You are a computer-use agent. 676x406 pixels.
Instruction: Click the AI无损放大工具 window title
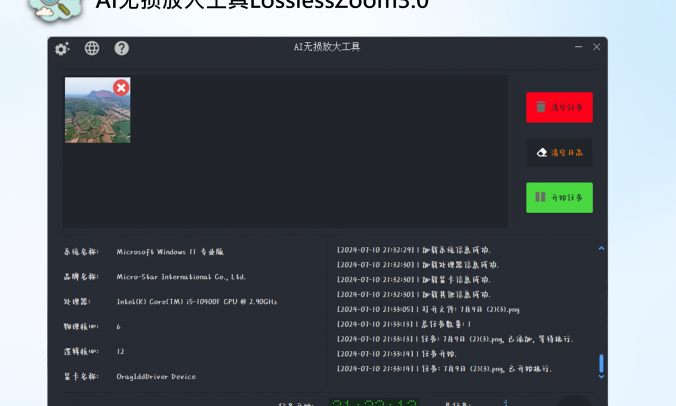[x=327, y=47]
